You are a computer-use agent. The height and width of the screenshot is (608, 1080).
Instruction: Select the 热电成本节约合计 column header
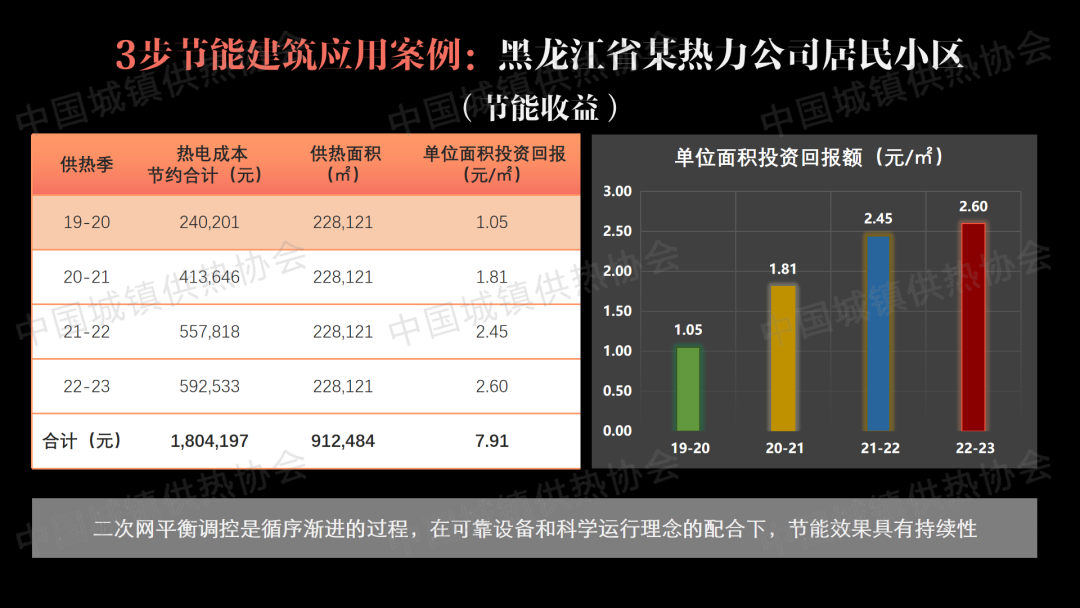coord(210,165)
